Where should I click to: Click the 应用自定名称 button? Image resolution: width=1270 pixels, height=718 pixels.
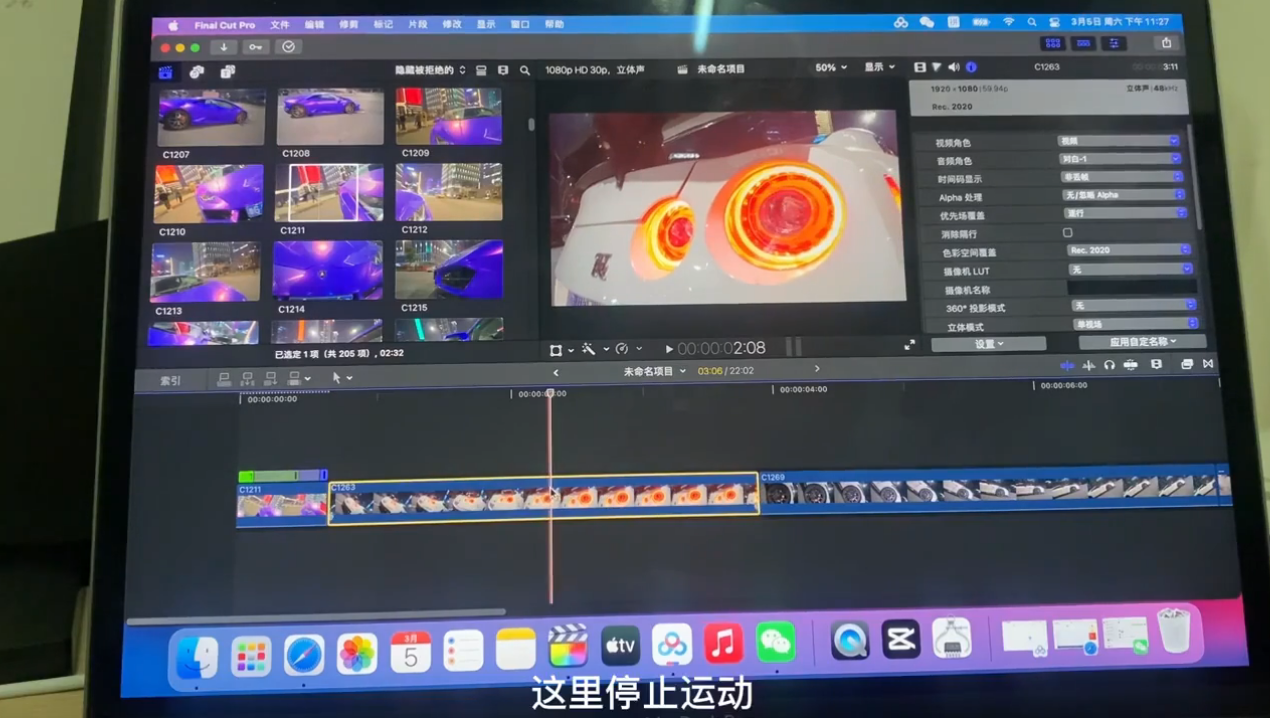click(x=1142, y=342)
